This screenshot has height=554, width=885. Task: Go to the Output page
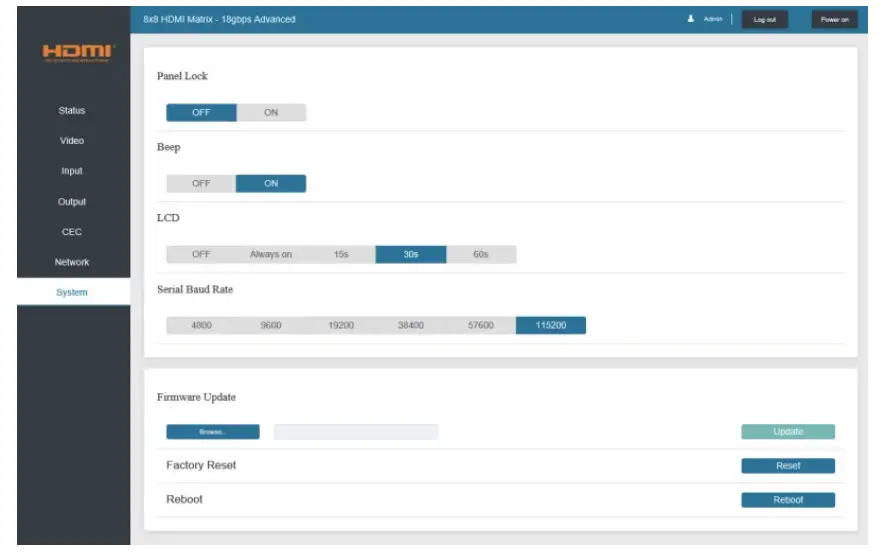[x=72, y=202]
